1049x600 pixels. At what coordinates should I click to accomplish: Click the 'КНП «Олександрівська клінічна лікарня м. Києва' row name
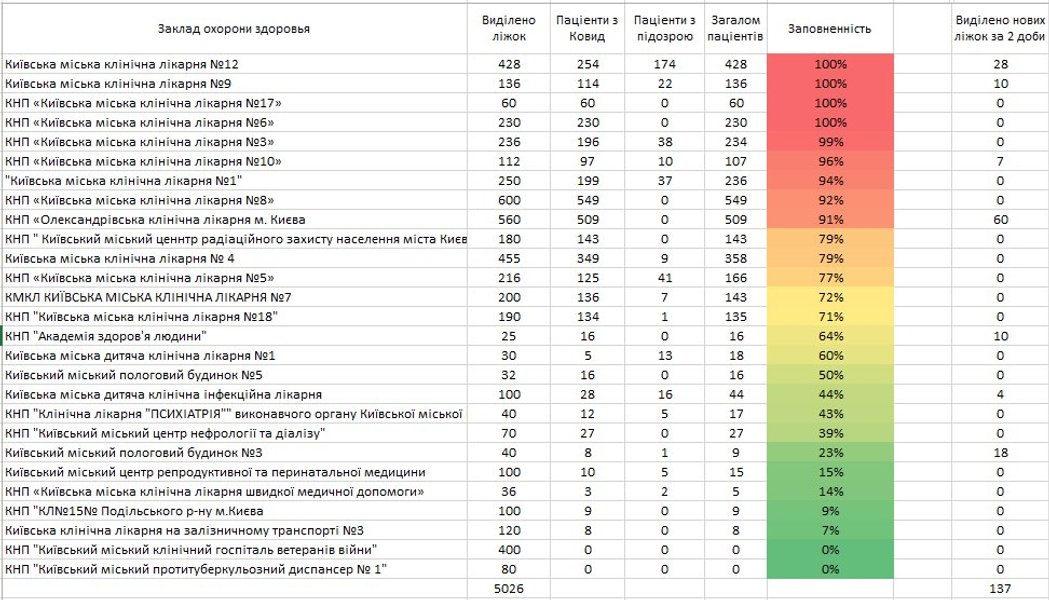pyautogui.click(x=155, y=219)
